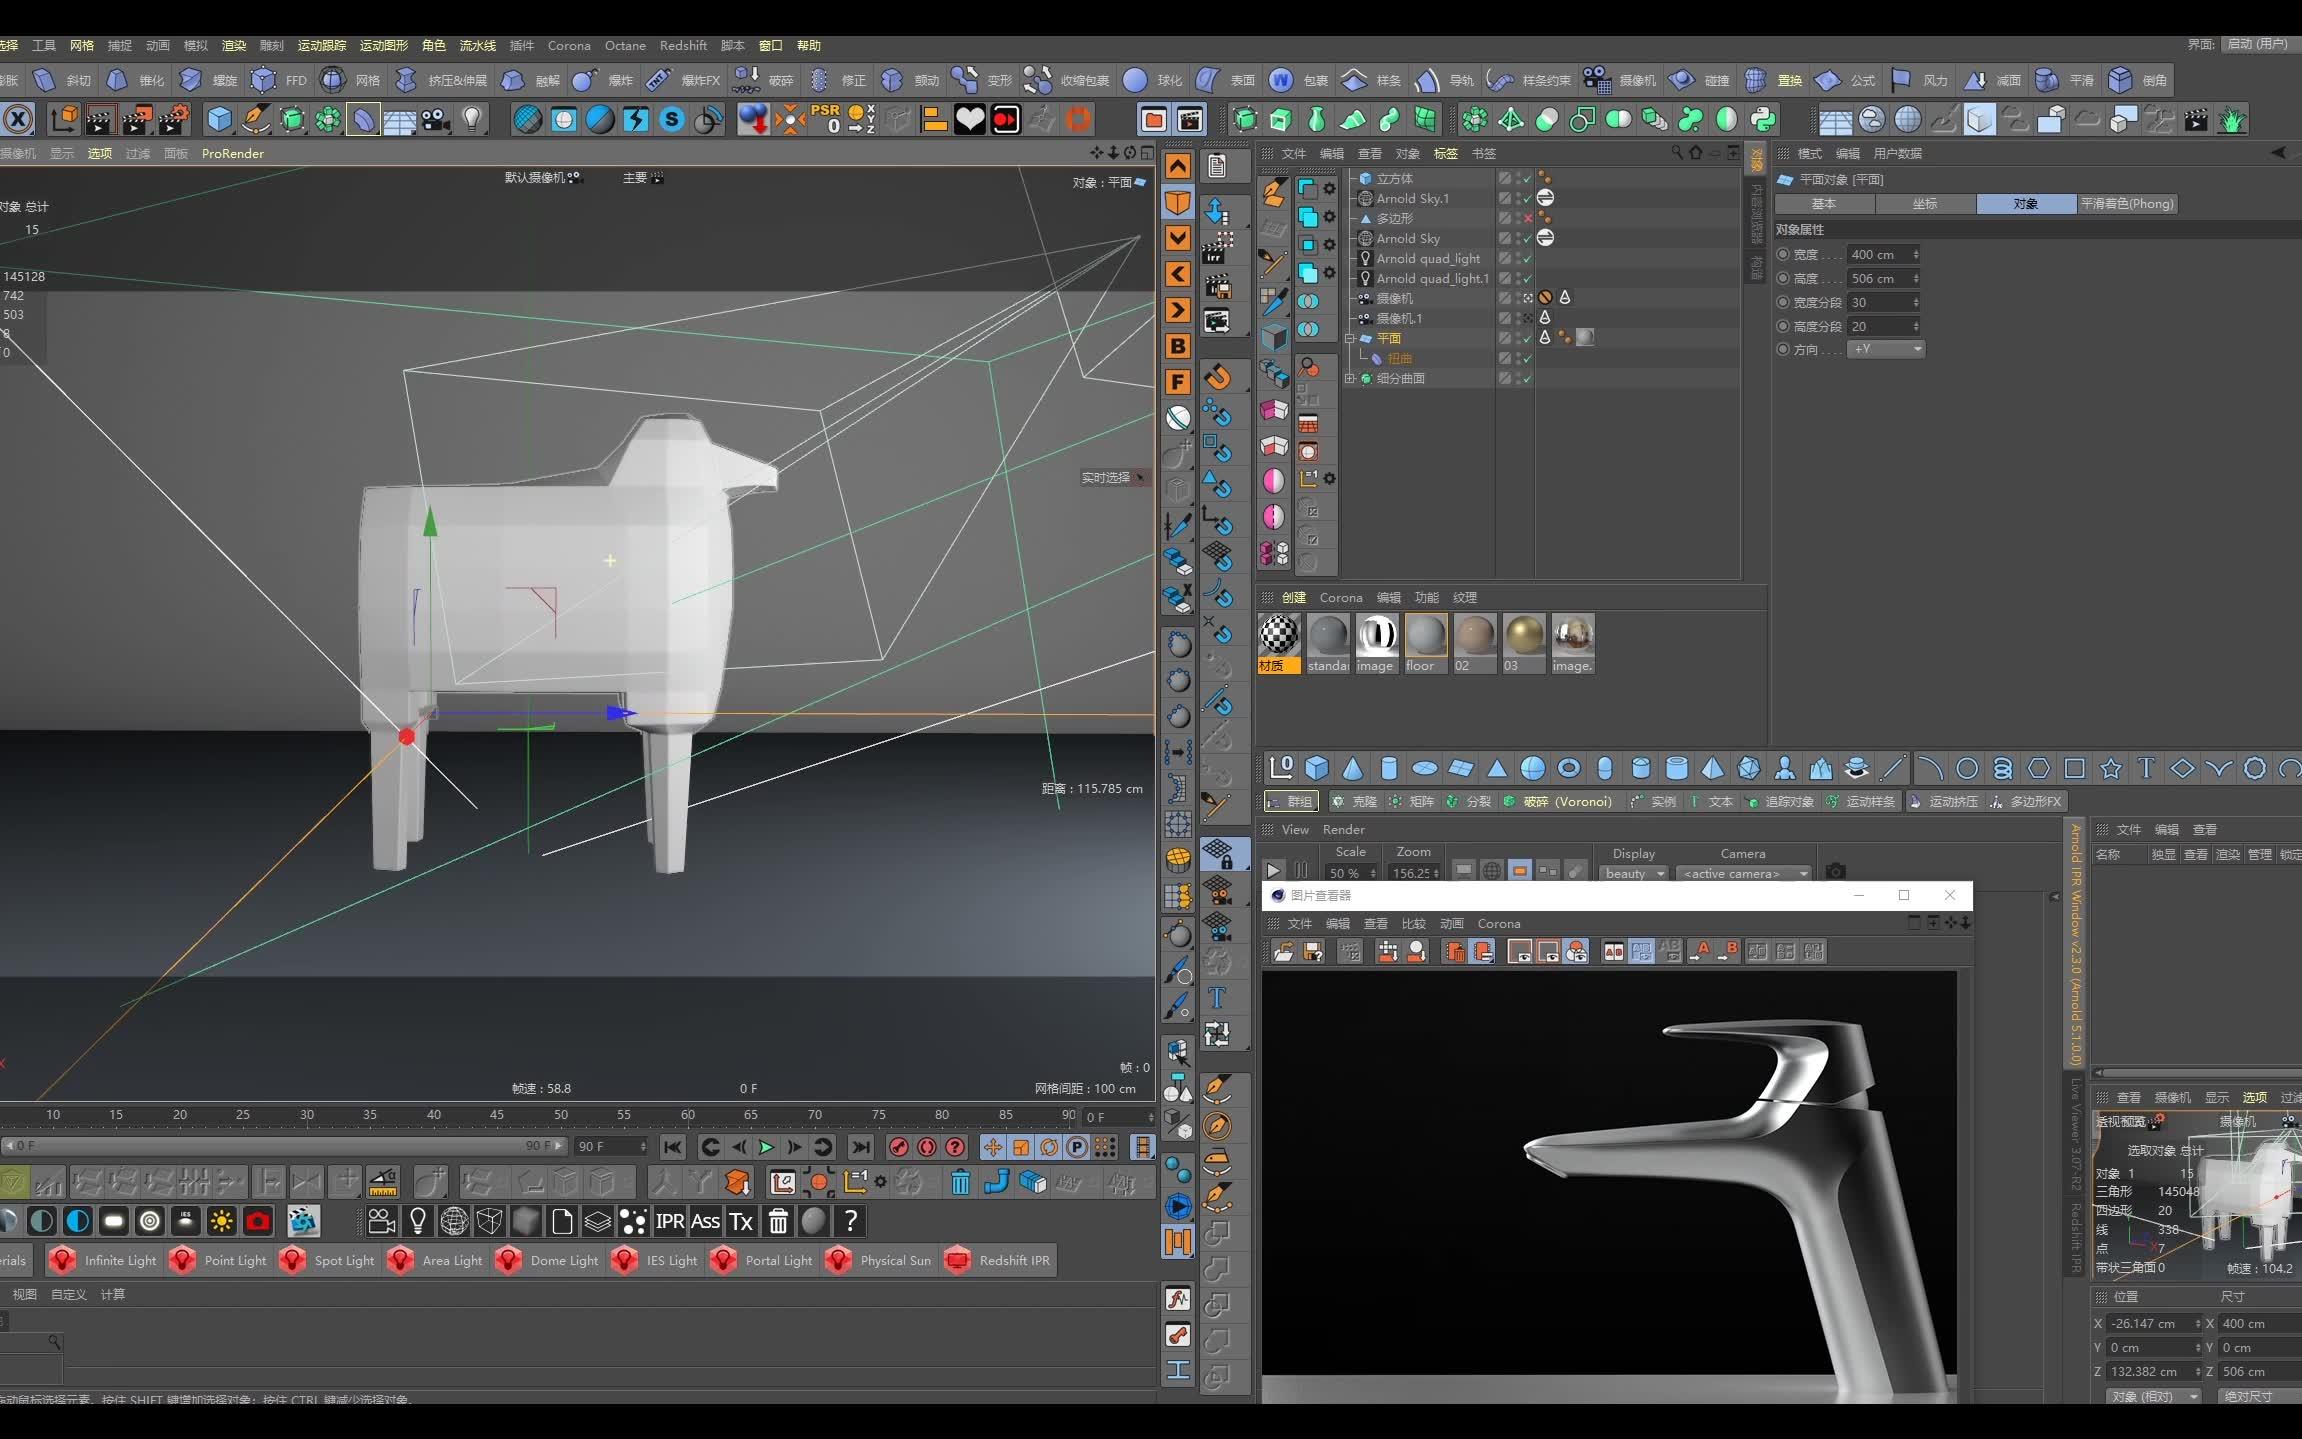Create a Redshift Spot Light
The width and height of the screenshot is (2302, 1439).
(x=328, y=1260)
